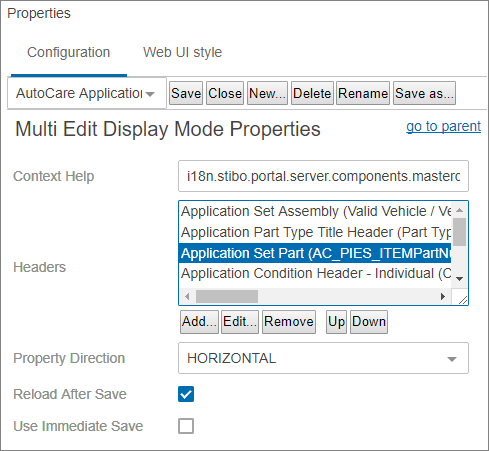Enable the Use Immediate Save checkbox
Image resolution: width=489 pixels, height=451 pixels.
pos(186,426)
